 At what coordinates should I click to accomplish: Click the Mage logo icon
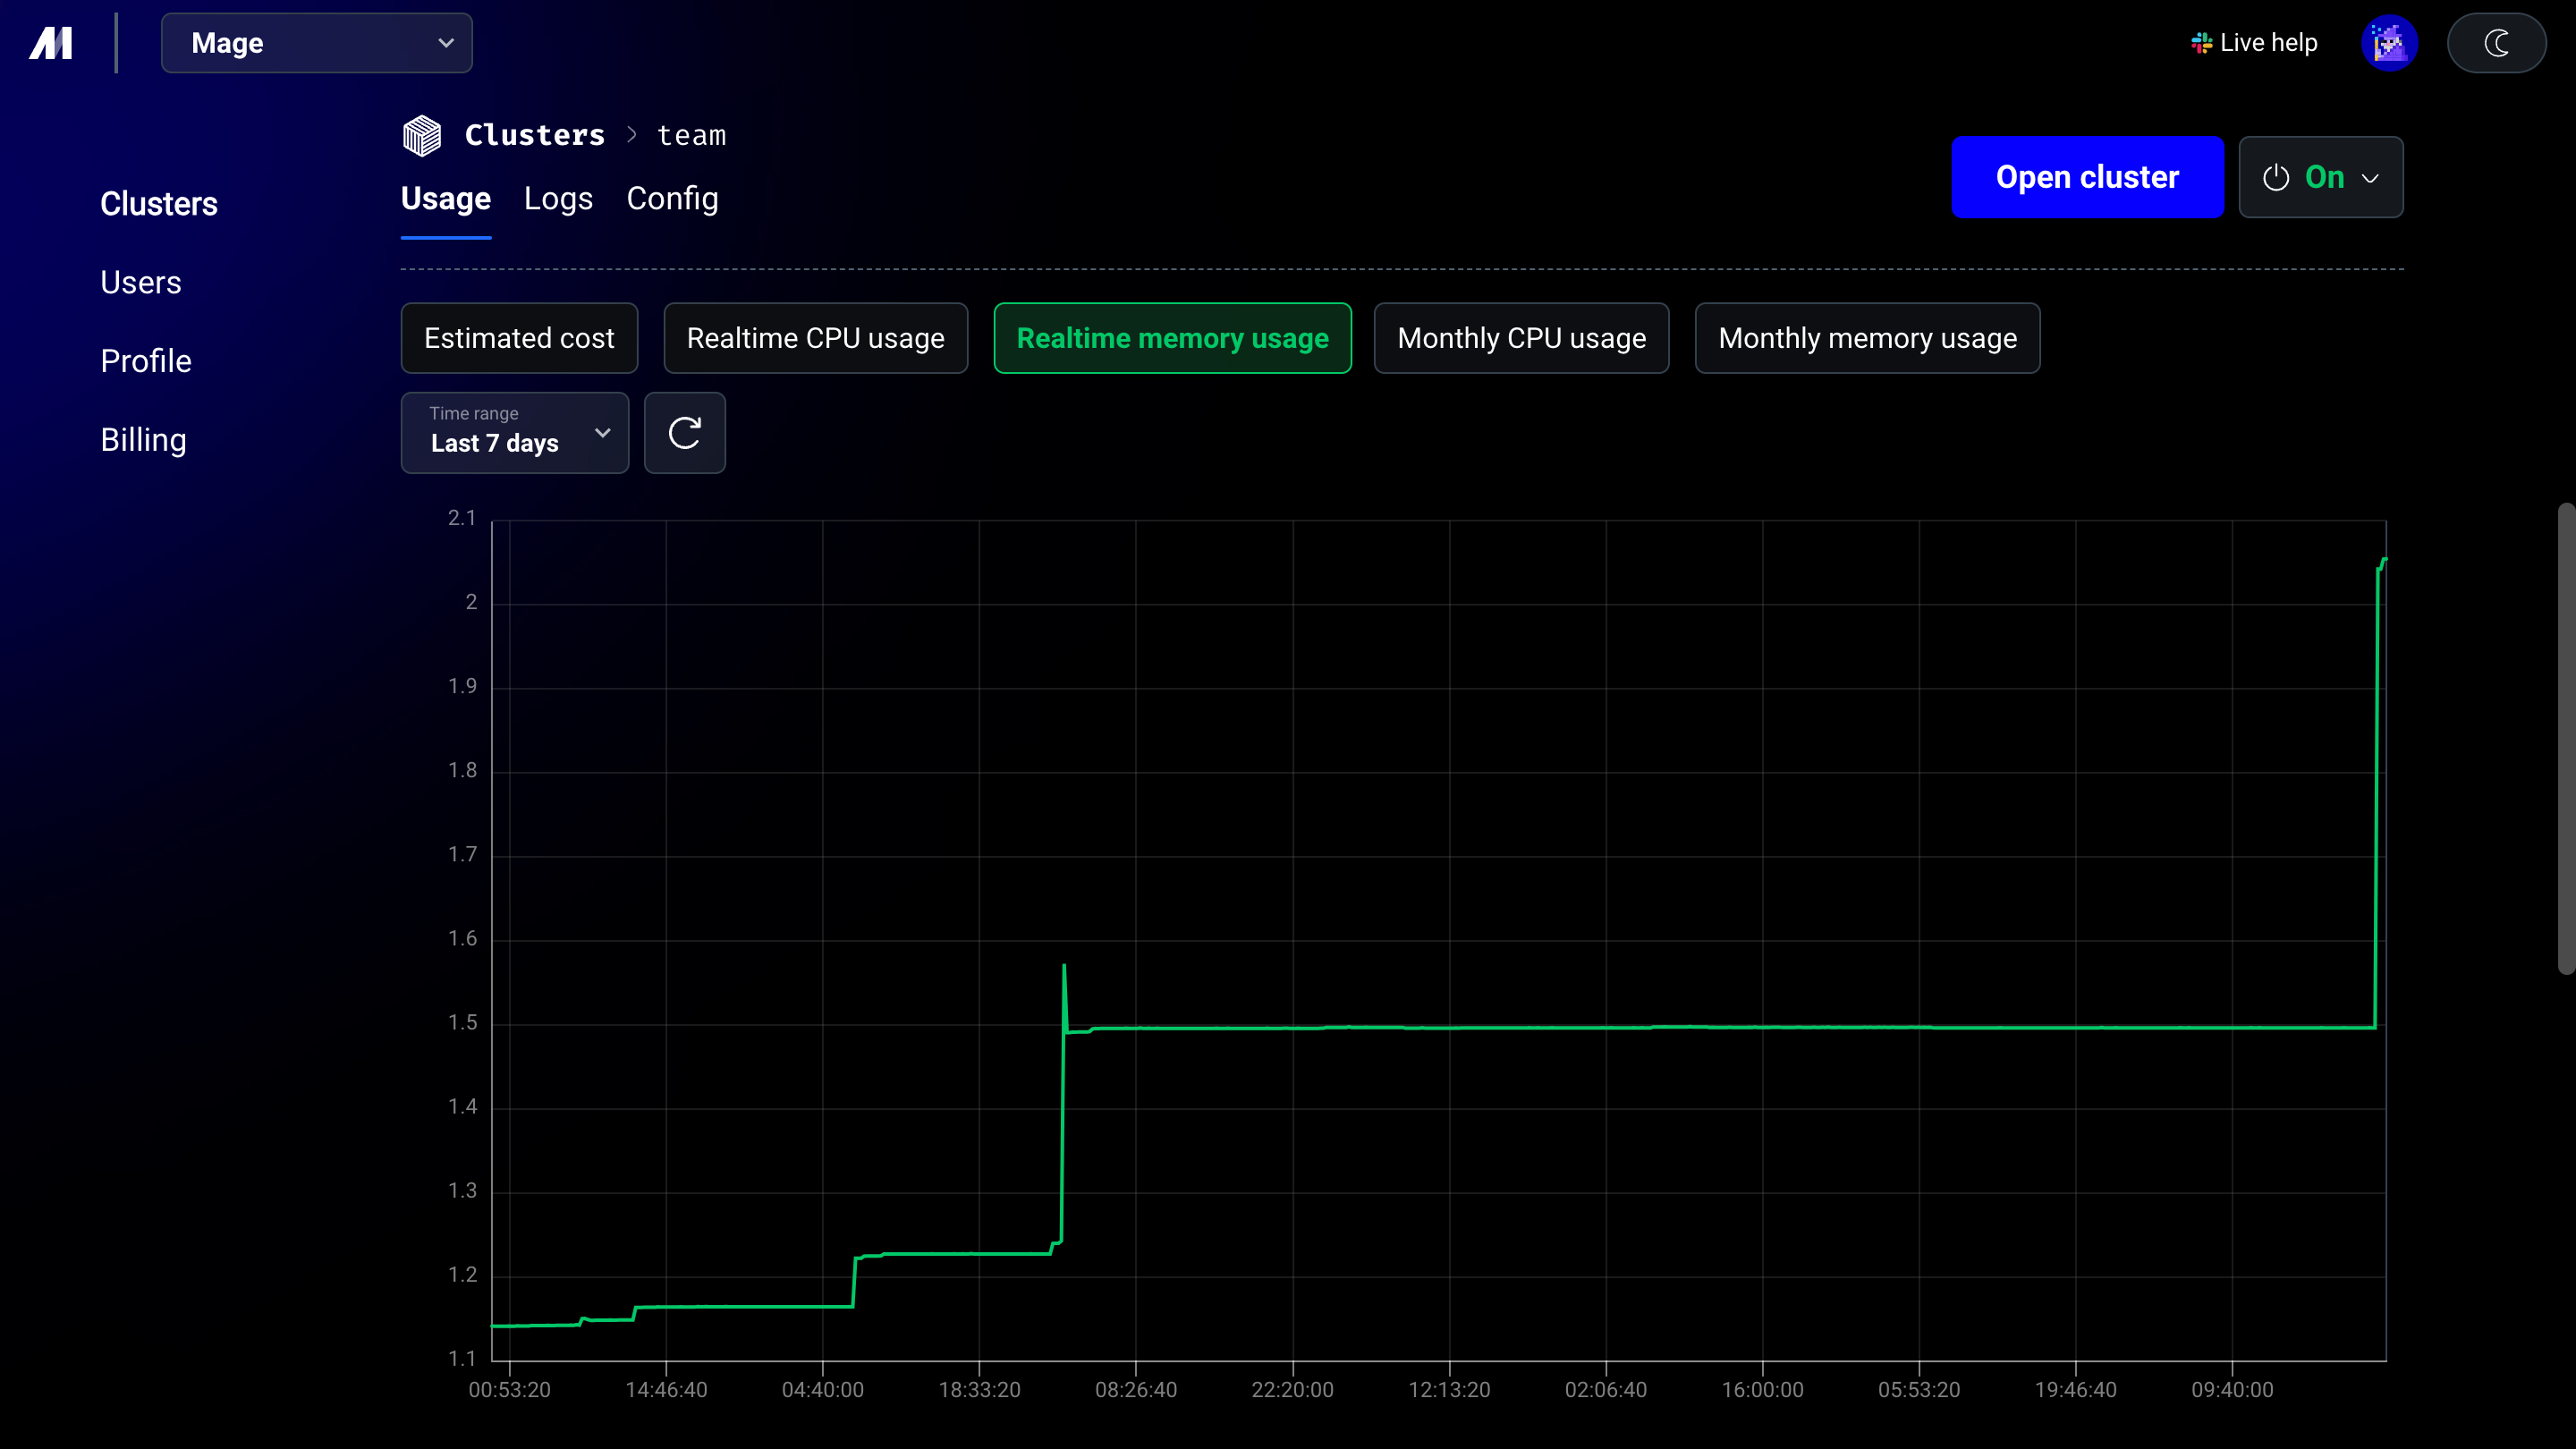point(51,43)
